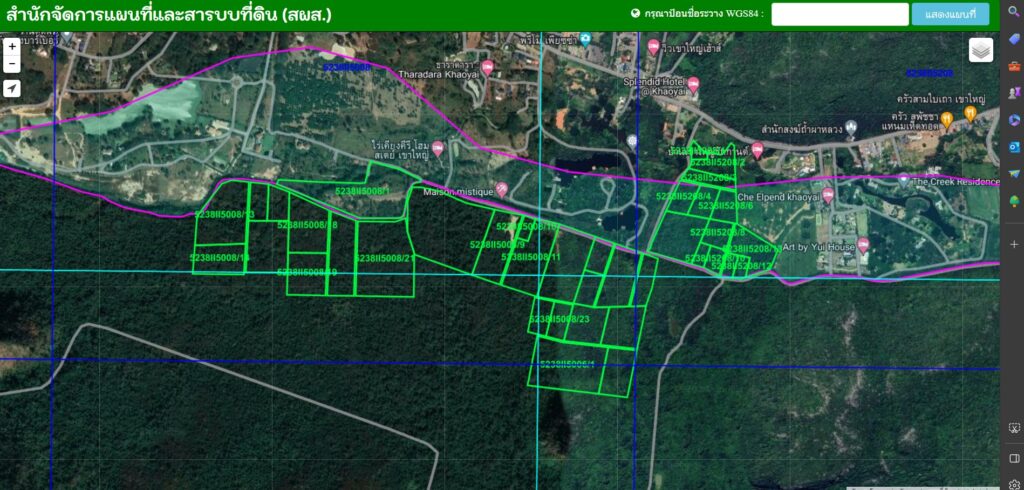Select The Creek Residence map pin
Screen dimensions: 1024x490
(x=903, y=181)
